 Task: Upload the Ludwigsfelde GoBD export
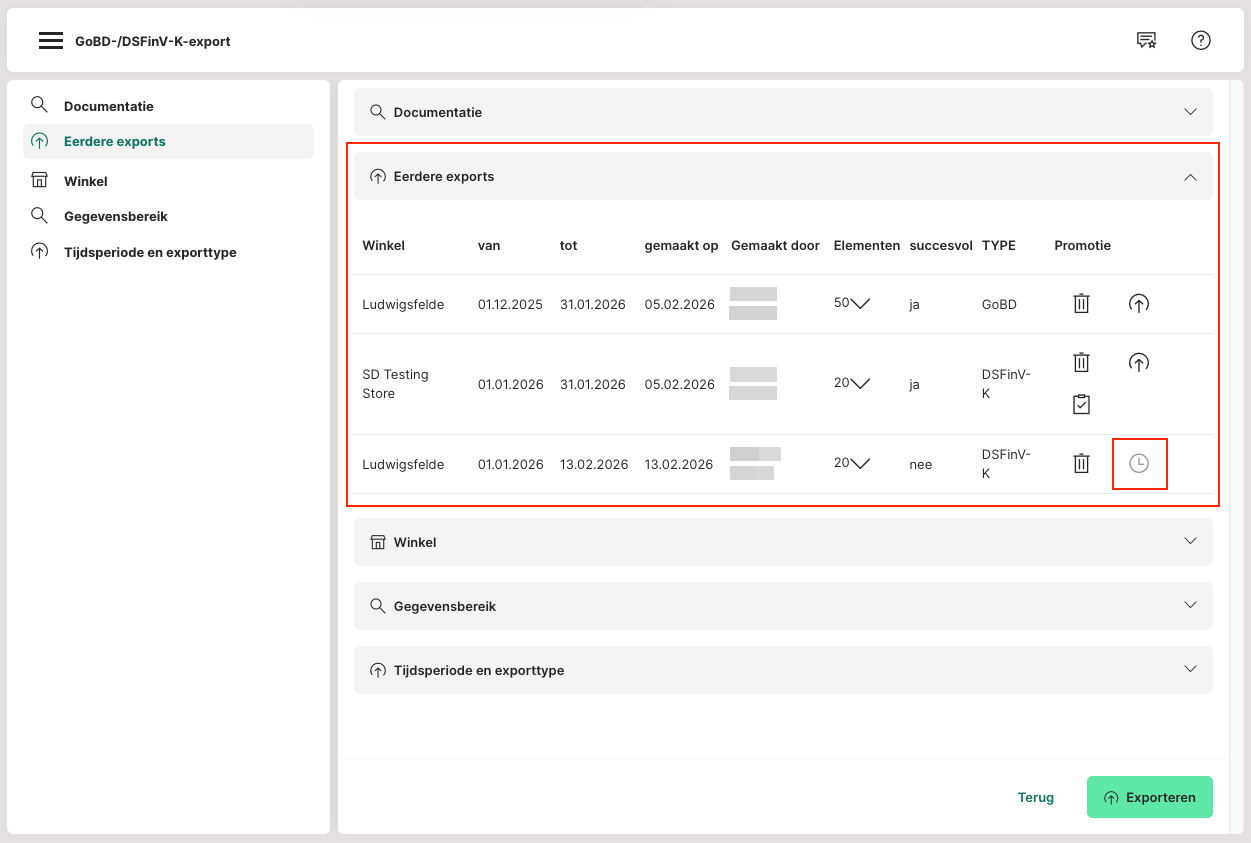pyautogui.click(x=1138, y=304)
